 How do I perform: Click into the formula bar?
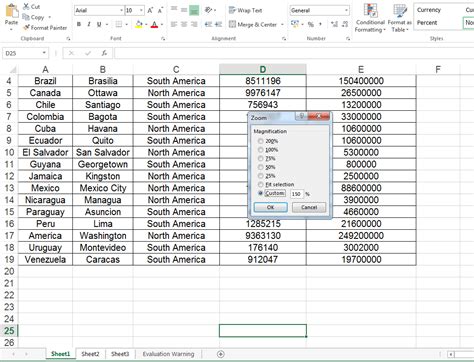click(x=293, y=53)
